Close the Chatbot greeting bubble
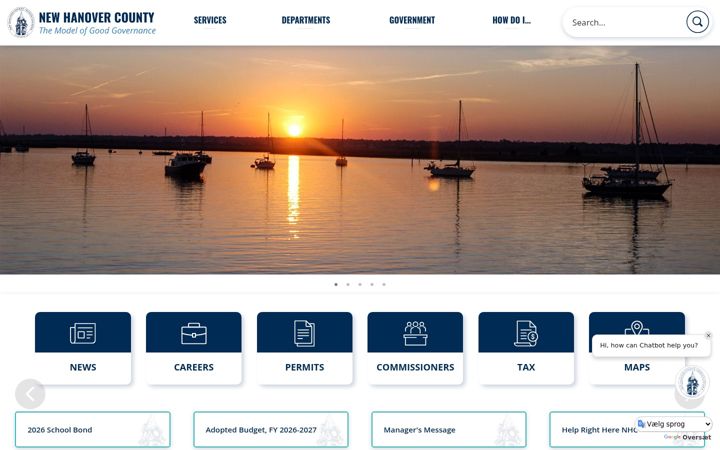 pyautogui.click(x=708, y=336)
